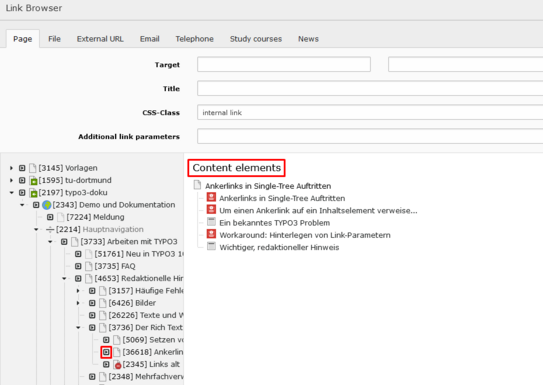Switch to the Page tab
Screen dimensions: 543x385
click(23, 39)
